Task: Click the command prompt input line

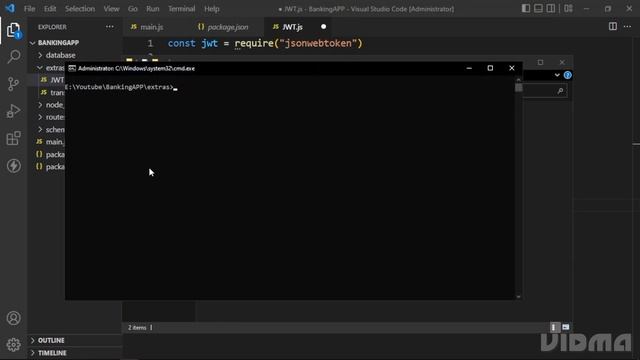Action: [121, 87]
